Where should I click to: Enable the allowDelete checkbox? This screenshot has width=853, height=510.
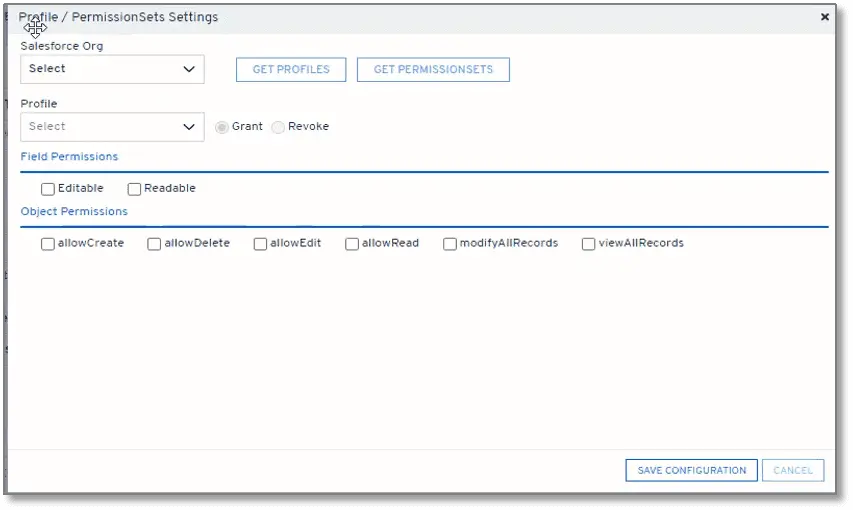point(154,244)
